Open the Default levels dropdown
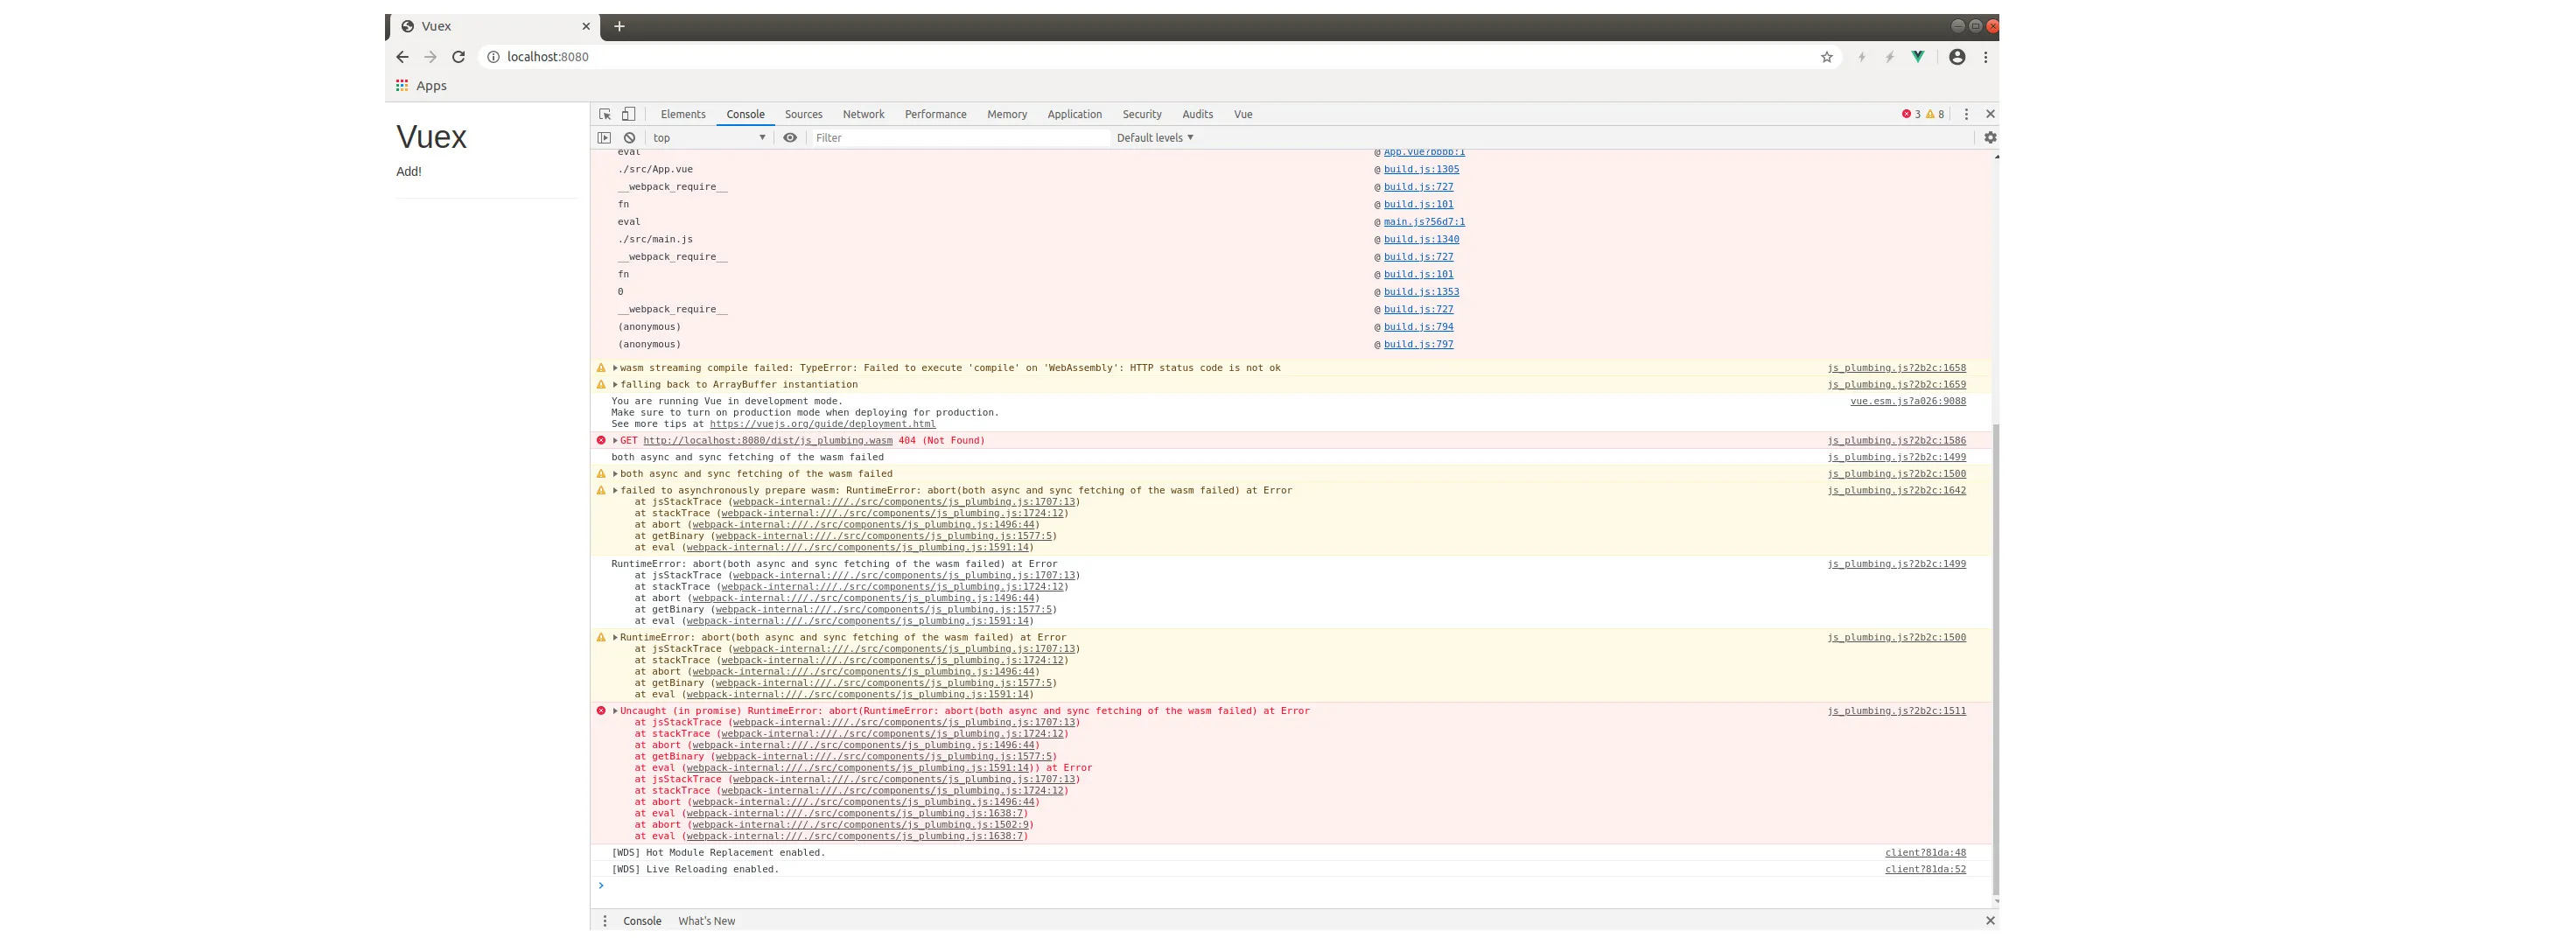The height and width of the screenshot is (945, 2576). click(1154, 138)
